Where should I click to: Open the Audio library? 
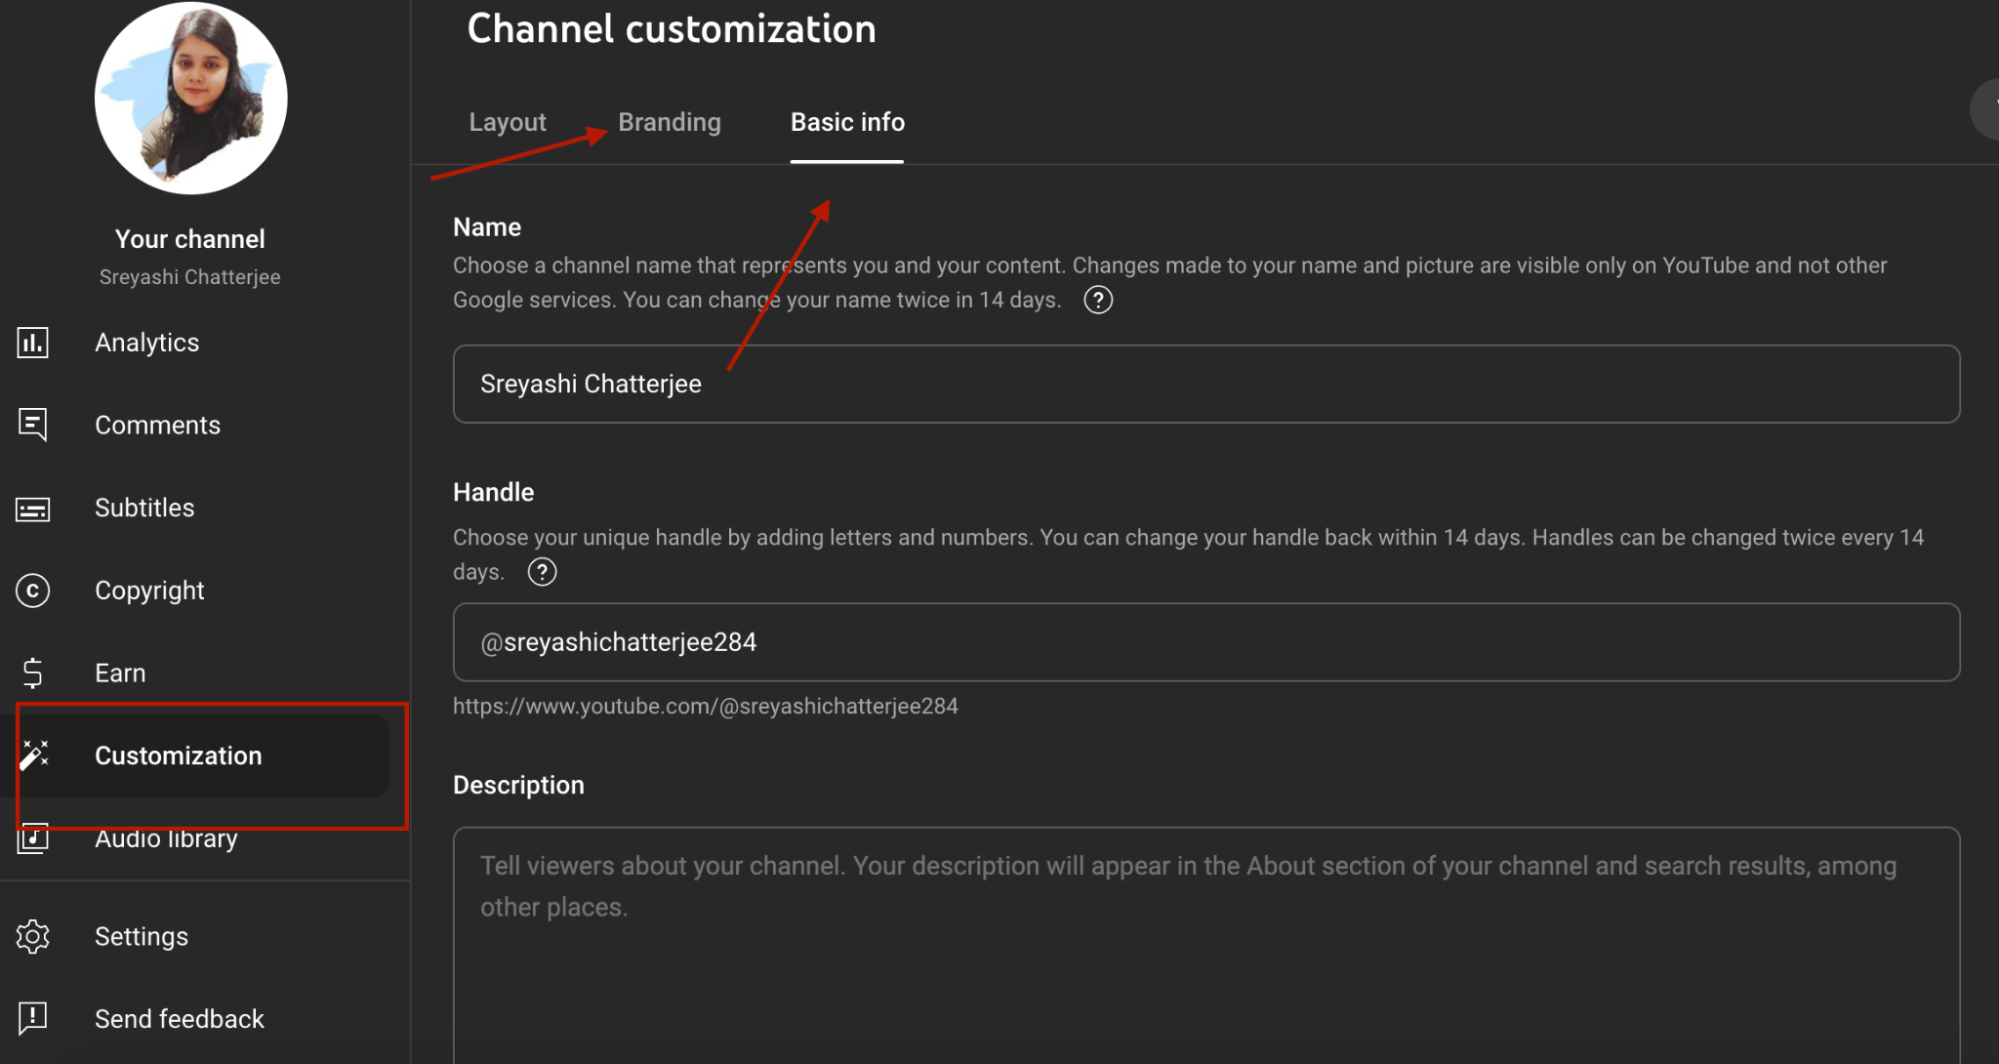(165, 838)
